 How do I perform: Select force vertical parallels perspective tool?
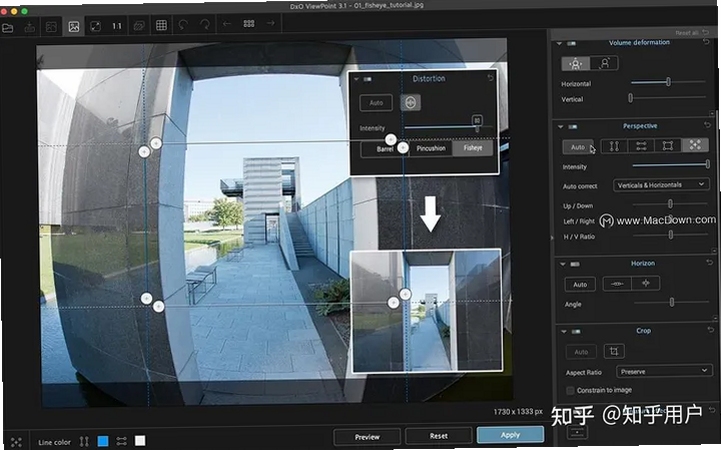[614, 146]
